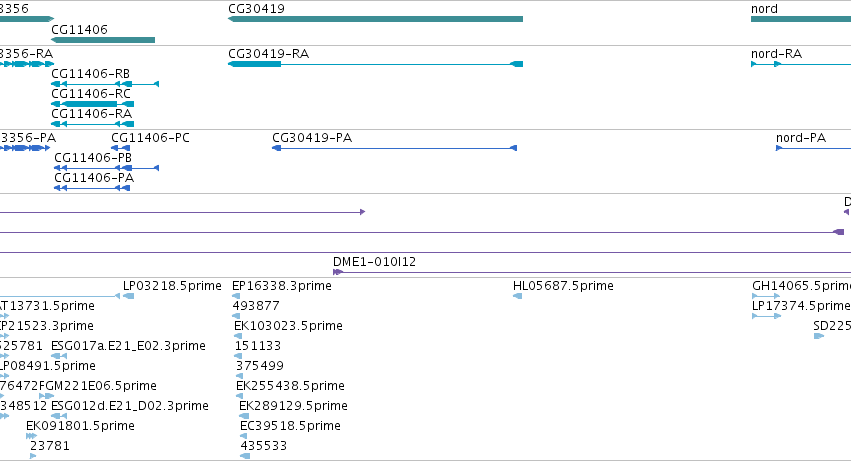This screenshot has height=461, width=851.
Task: Select the CG30419 gene bar
Action: (x=375, y=19)
